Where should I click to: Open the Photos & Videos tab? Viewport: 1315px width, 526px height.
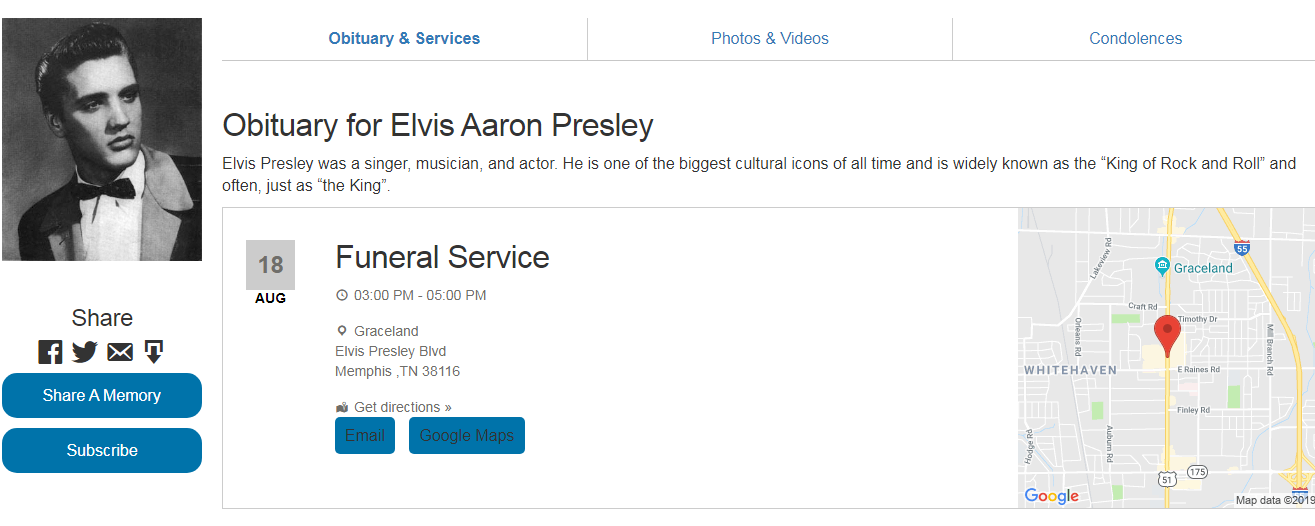[770, 38]
